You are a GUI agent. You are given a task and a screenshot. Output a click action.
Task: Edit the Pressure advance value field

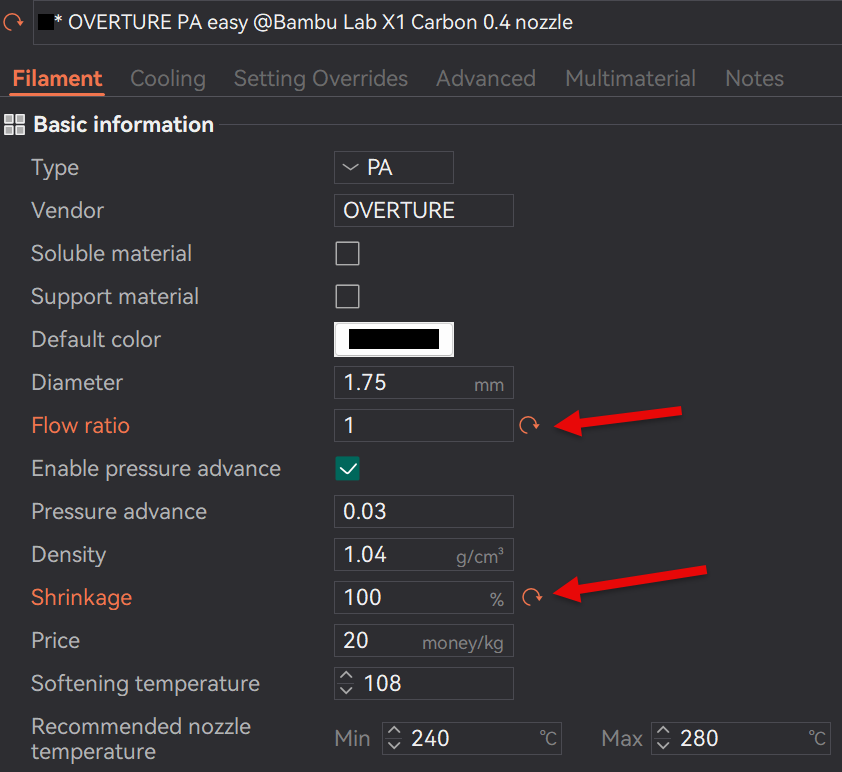click(x=423, y=512)
